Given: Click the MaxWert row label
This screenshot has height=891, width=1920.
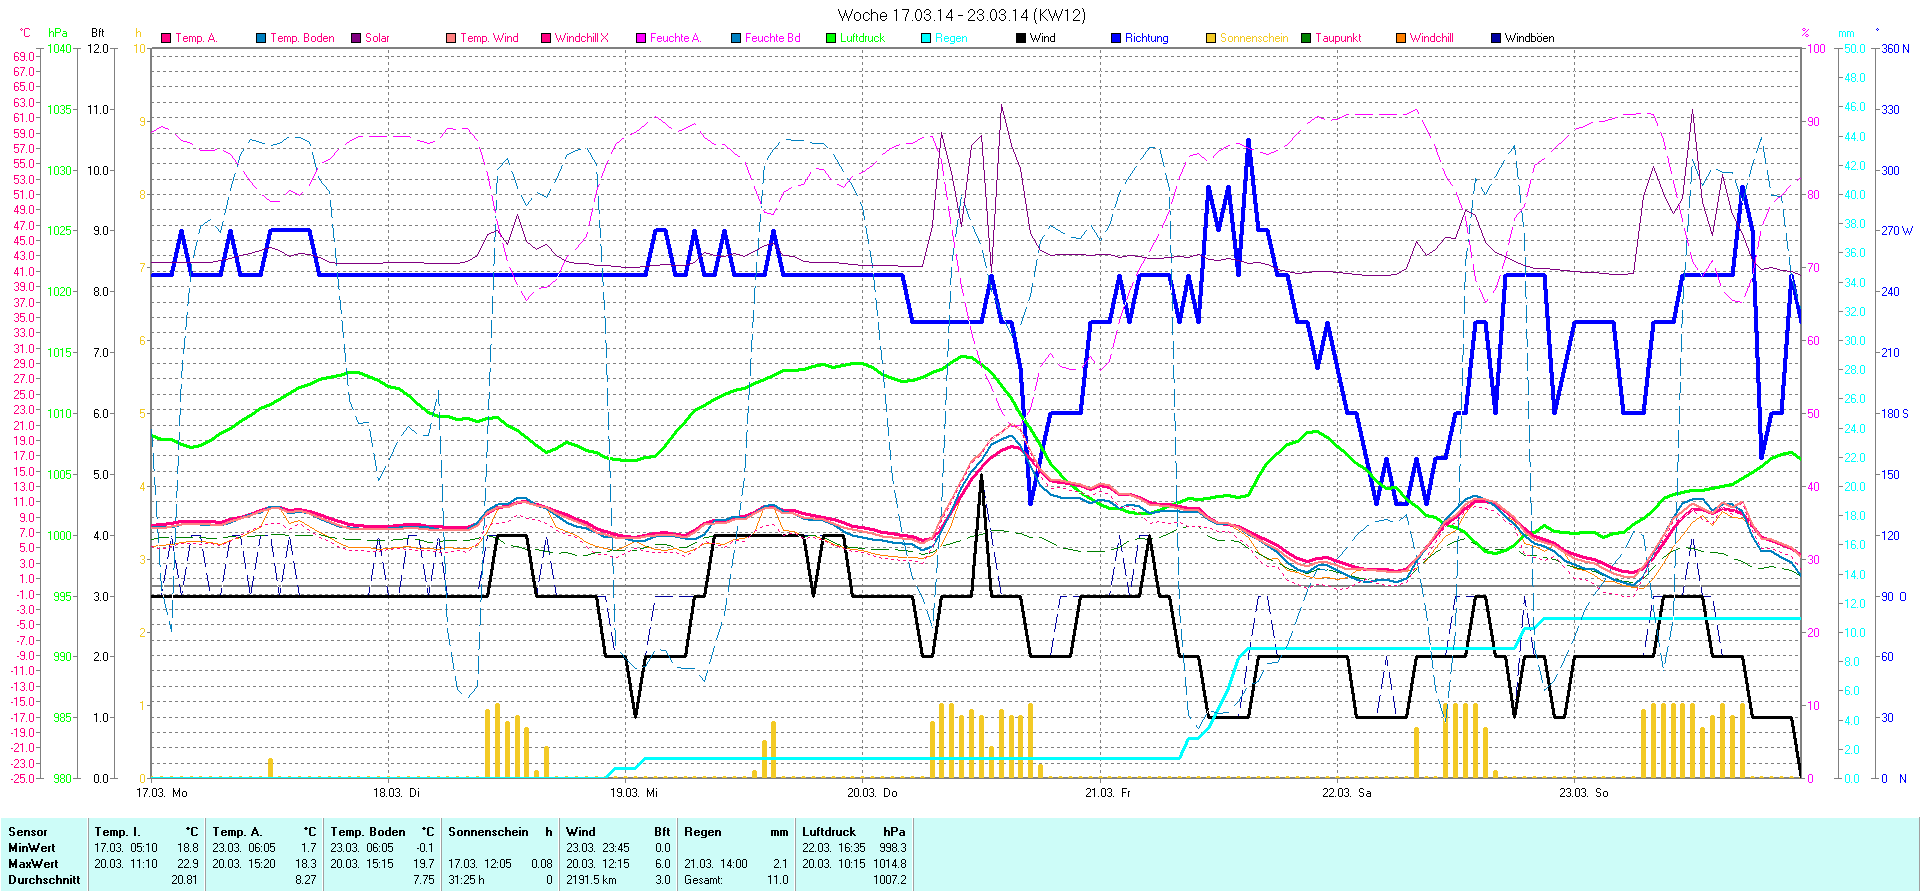Looking at the screenshot, I should tap(33, 864).
